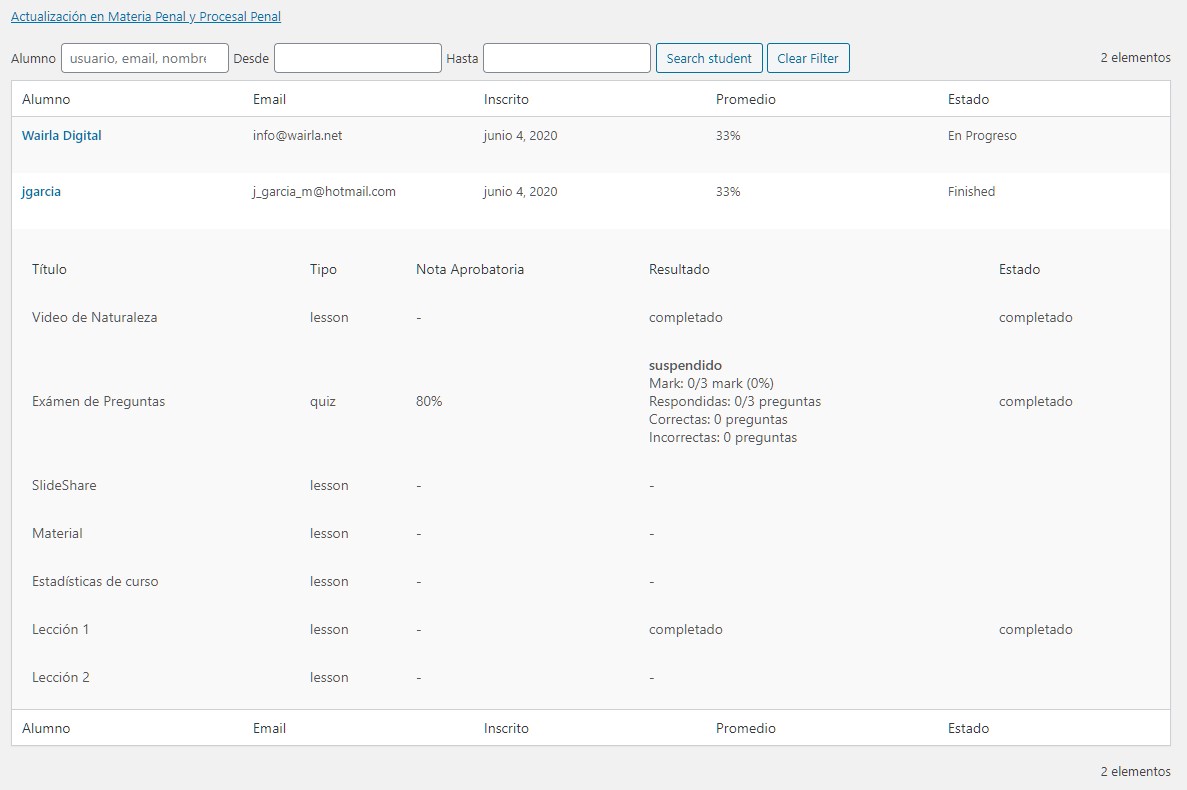Select the Promedio footer column label
Viewport: 1187px width, 790px height.
[x=746, y=728]
